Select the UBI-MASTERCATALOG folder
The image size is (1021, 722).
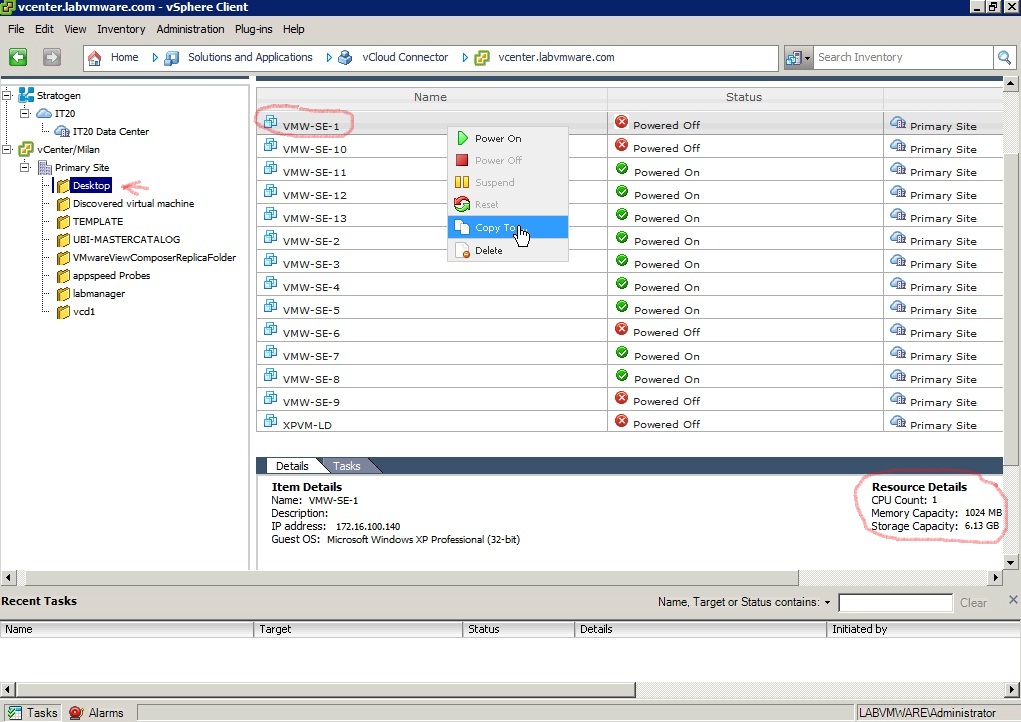tap(126, 240)
